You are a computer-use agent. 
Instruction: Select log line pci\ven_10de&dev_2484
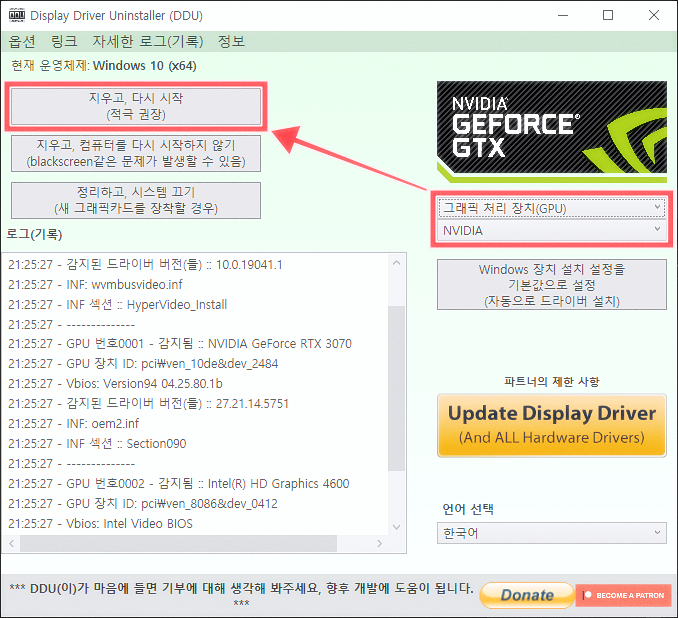tap(143, 364)
